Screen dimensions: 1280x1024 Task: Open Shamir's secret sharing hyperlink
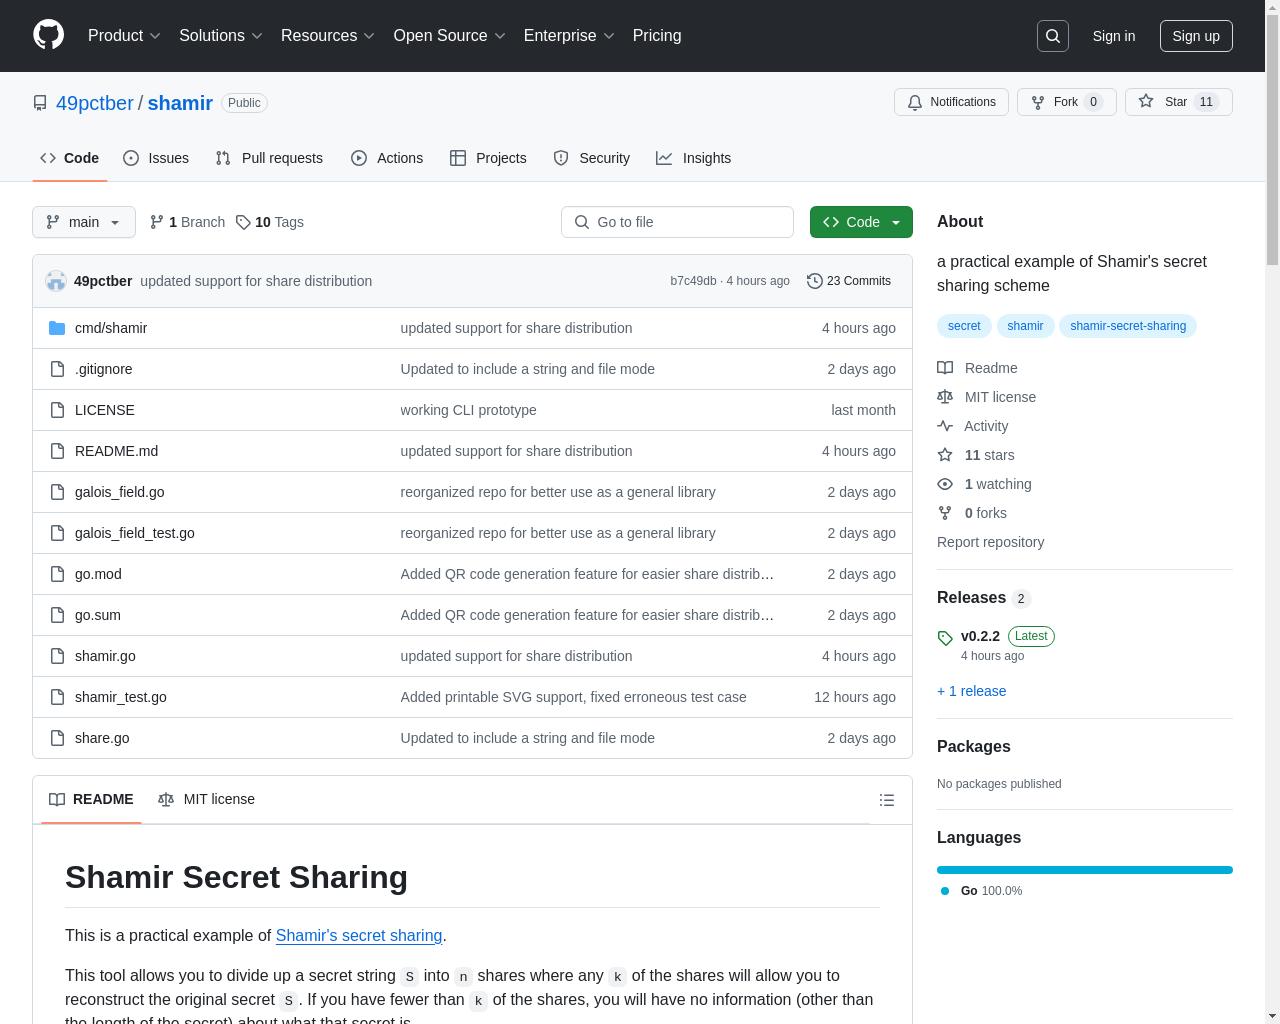click(359, 936)
